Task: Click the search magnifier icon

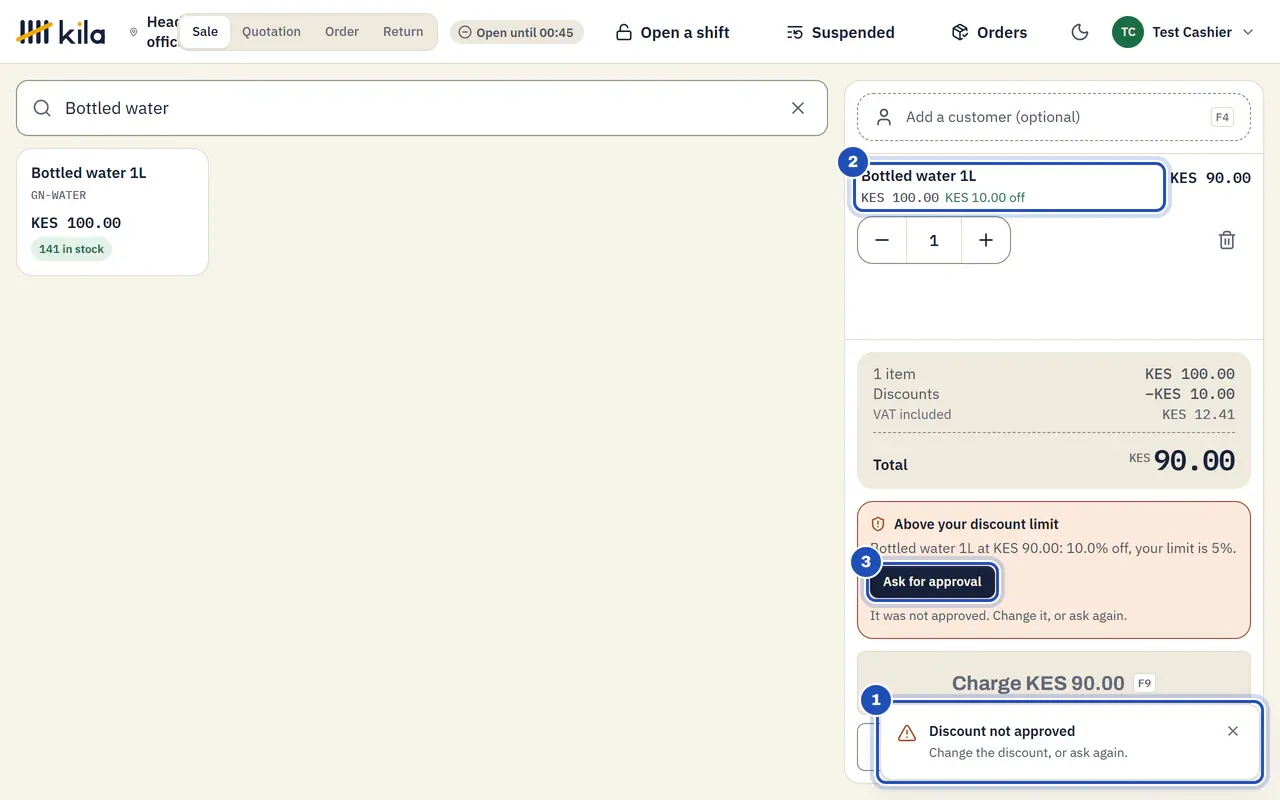Action: point(42,108)
